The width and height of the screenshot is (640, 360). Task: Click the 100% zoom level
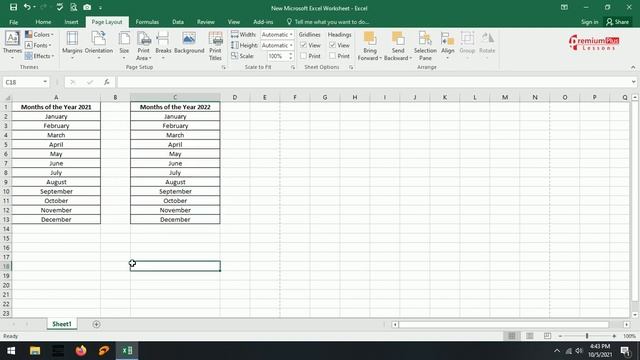[x=629, y=336]
